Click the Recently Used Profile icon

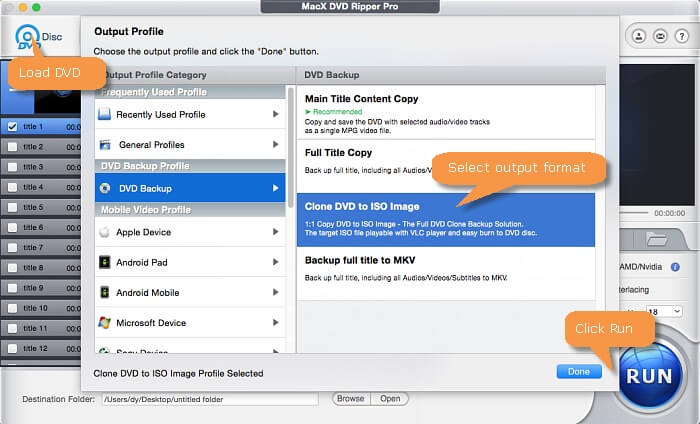coord(104,114)
